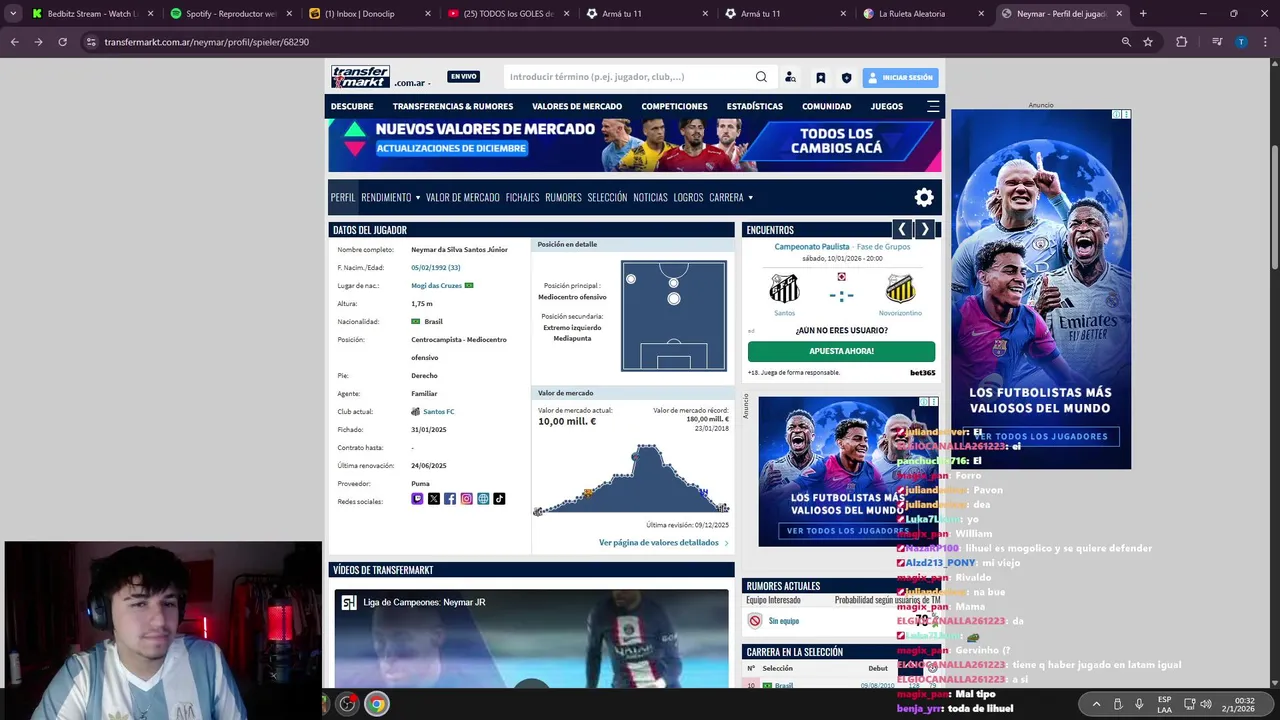Viewport: 1280px width, 720px height.
Task: Open new browser tab
Action: point(1143,14)
